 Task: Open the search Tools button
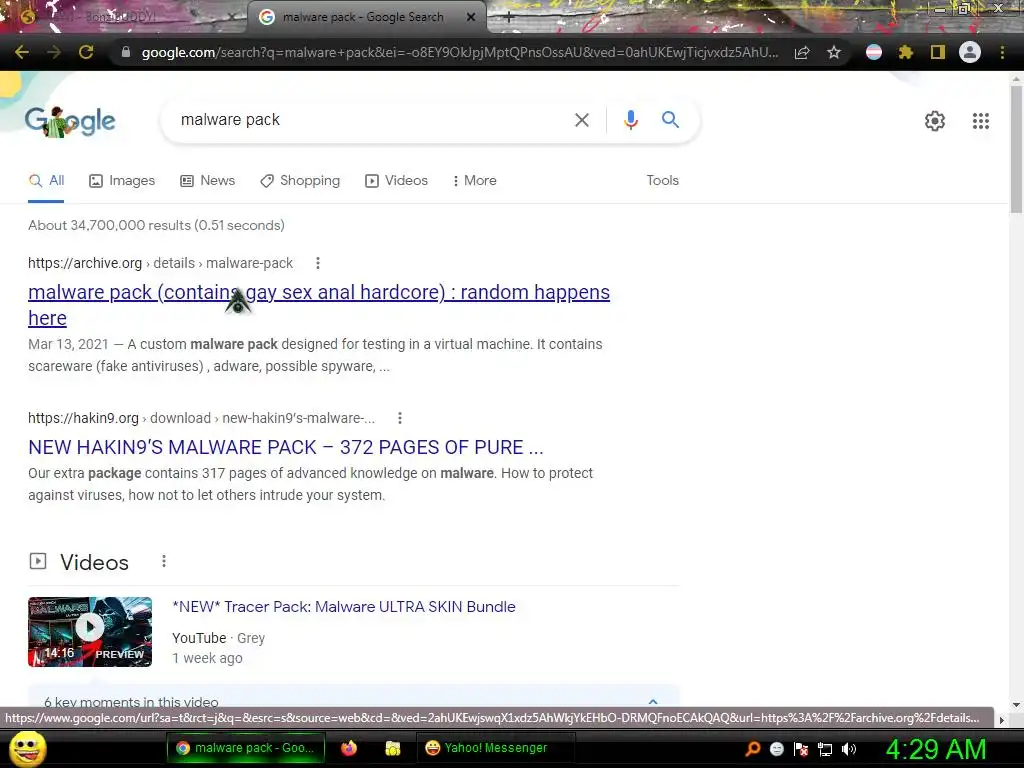point(663,180)
